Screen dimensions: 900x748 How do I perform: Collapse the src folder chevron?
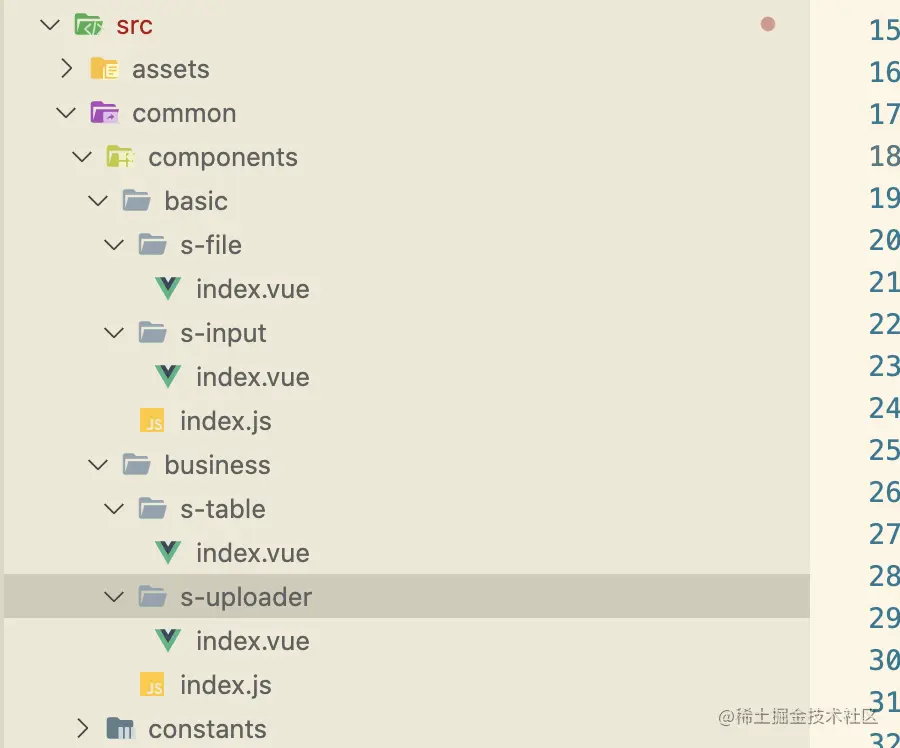(49, 25)
